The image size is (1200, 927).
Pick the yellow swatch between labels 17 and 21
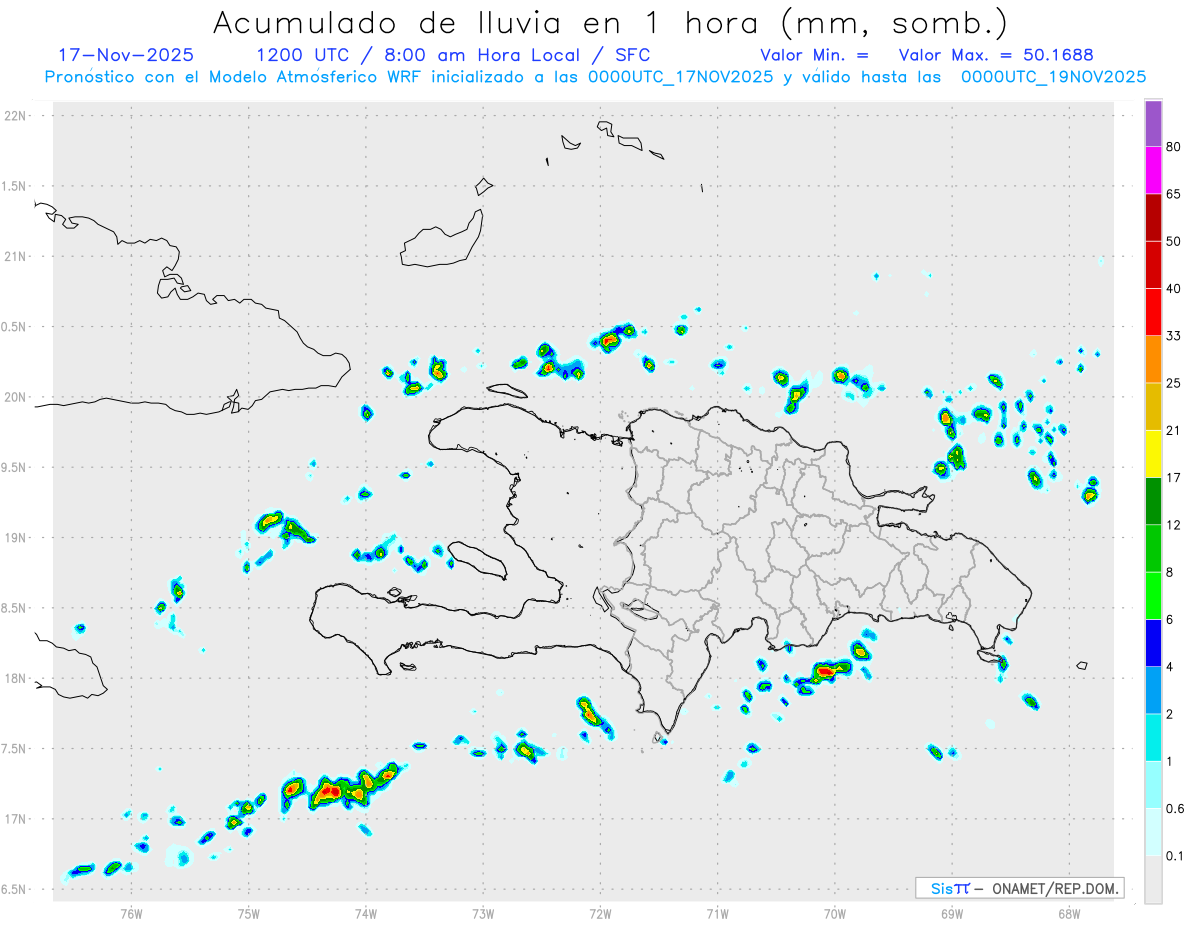(1153, 454)
